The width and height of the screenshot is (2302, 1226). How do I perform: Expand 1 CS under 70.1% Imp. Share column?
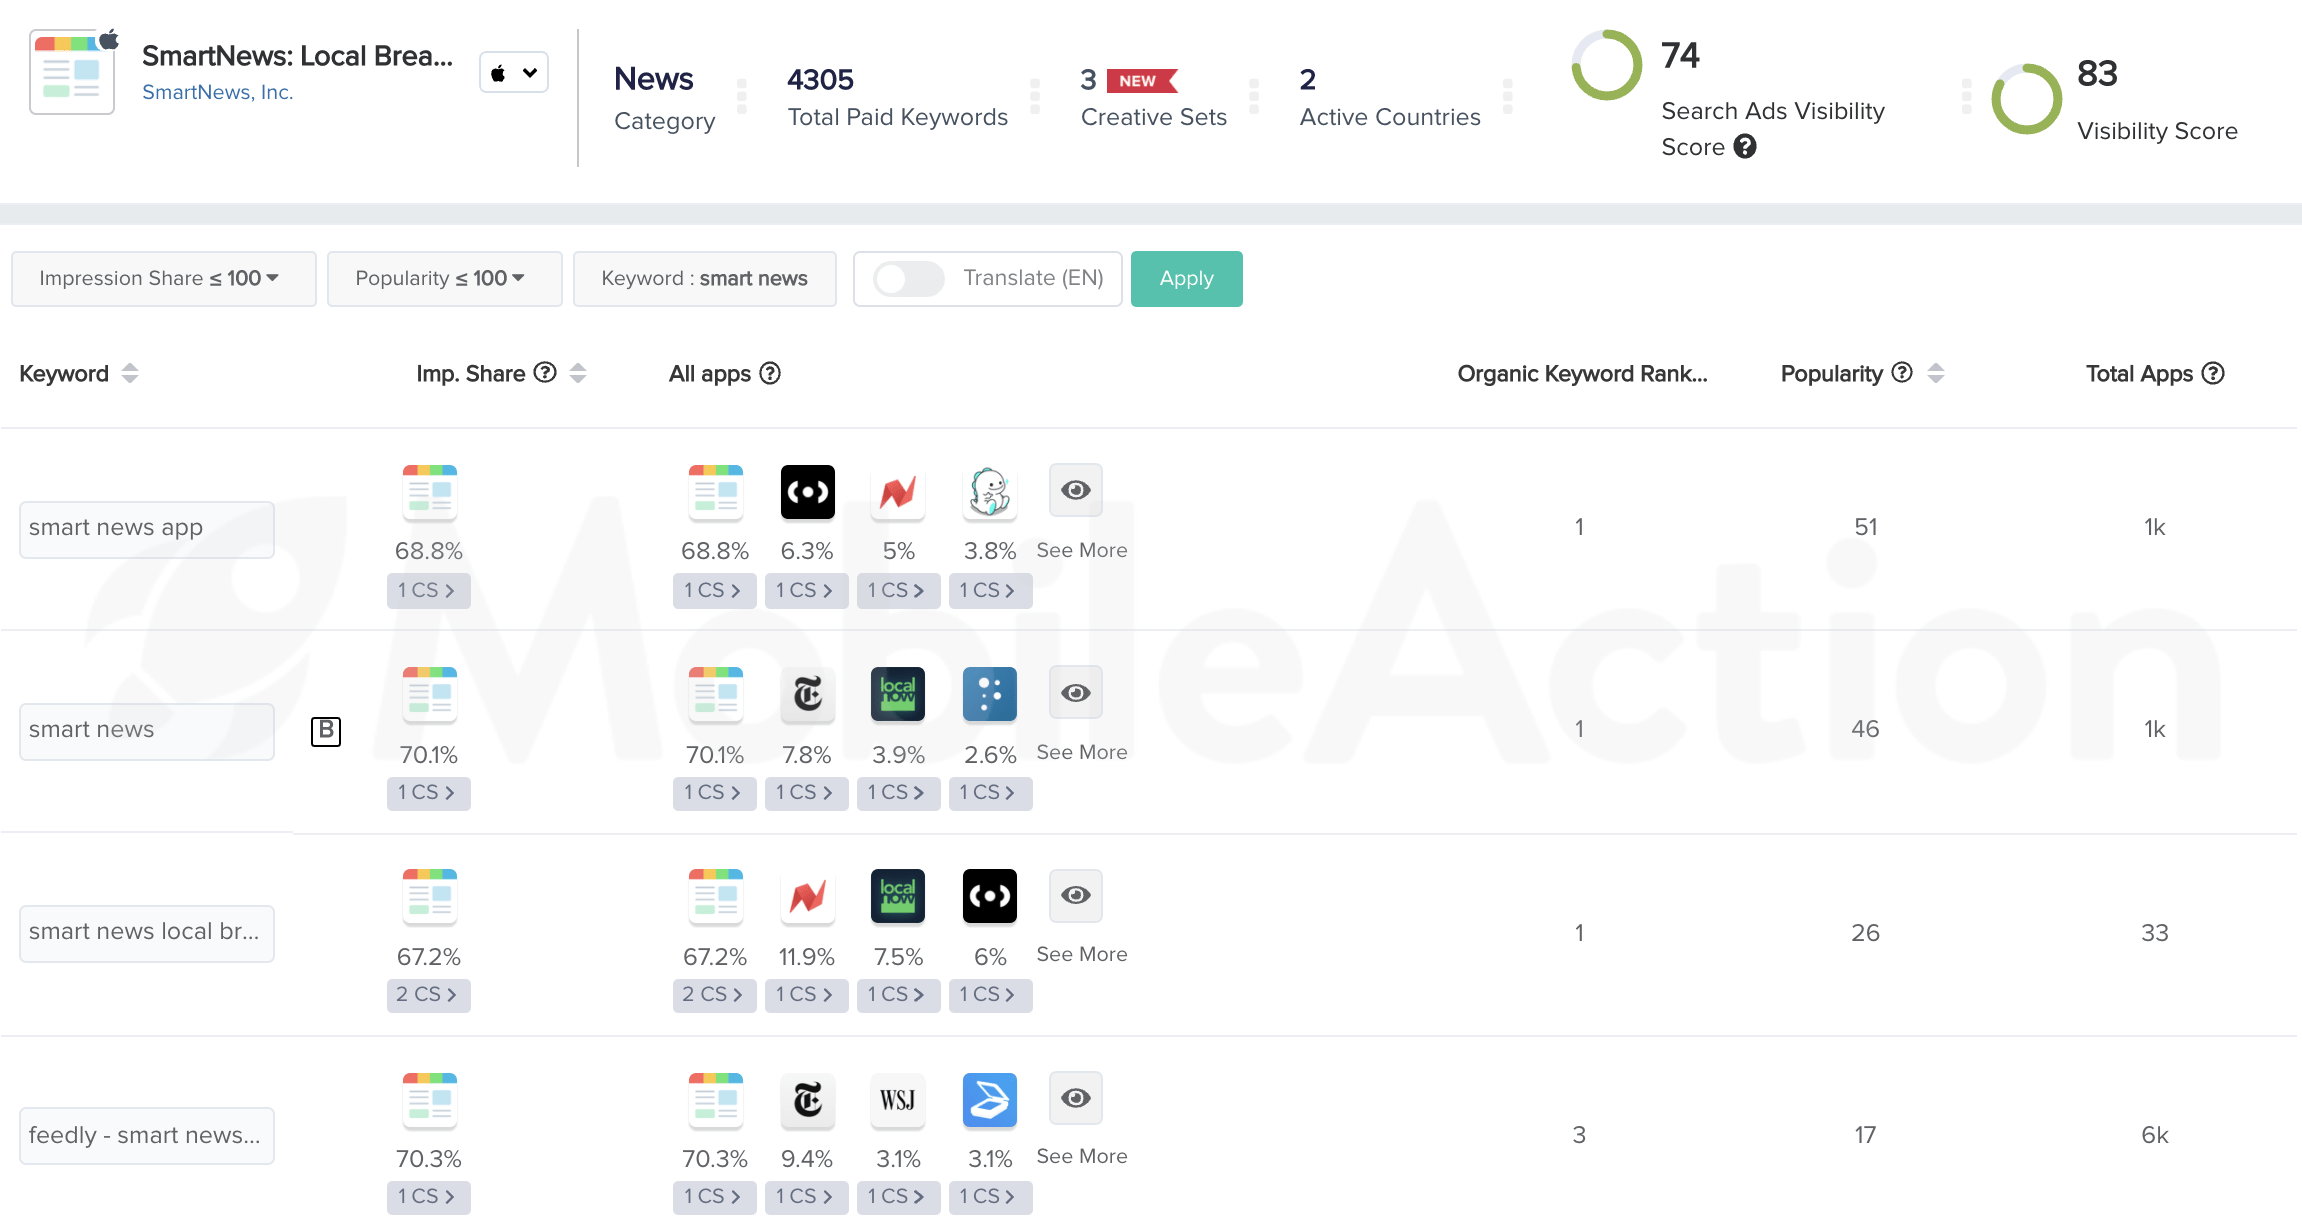[x=428, y=792]
